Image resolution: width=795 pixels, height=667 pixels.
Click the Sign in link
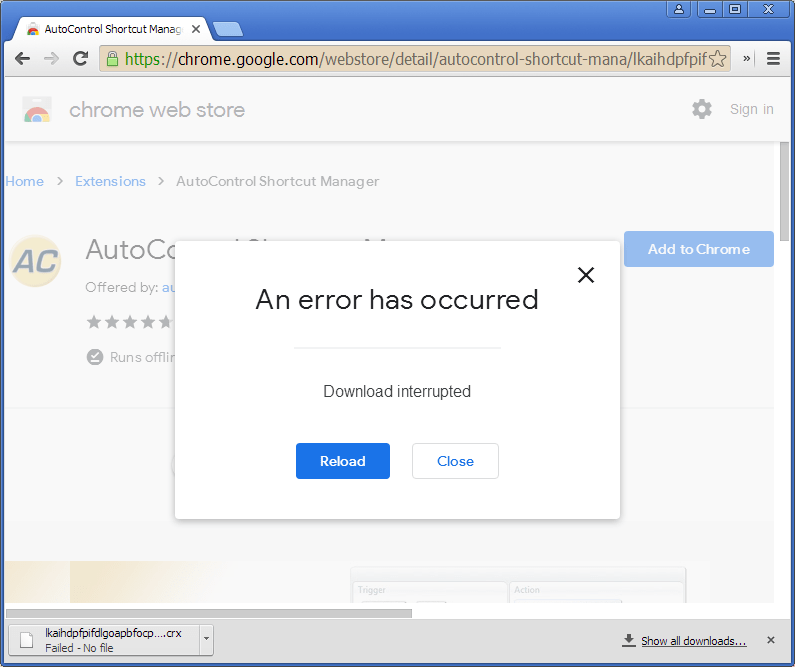click(x=751, y=109)
